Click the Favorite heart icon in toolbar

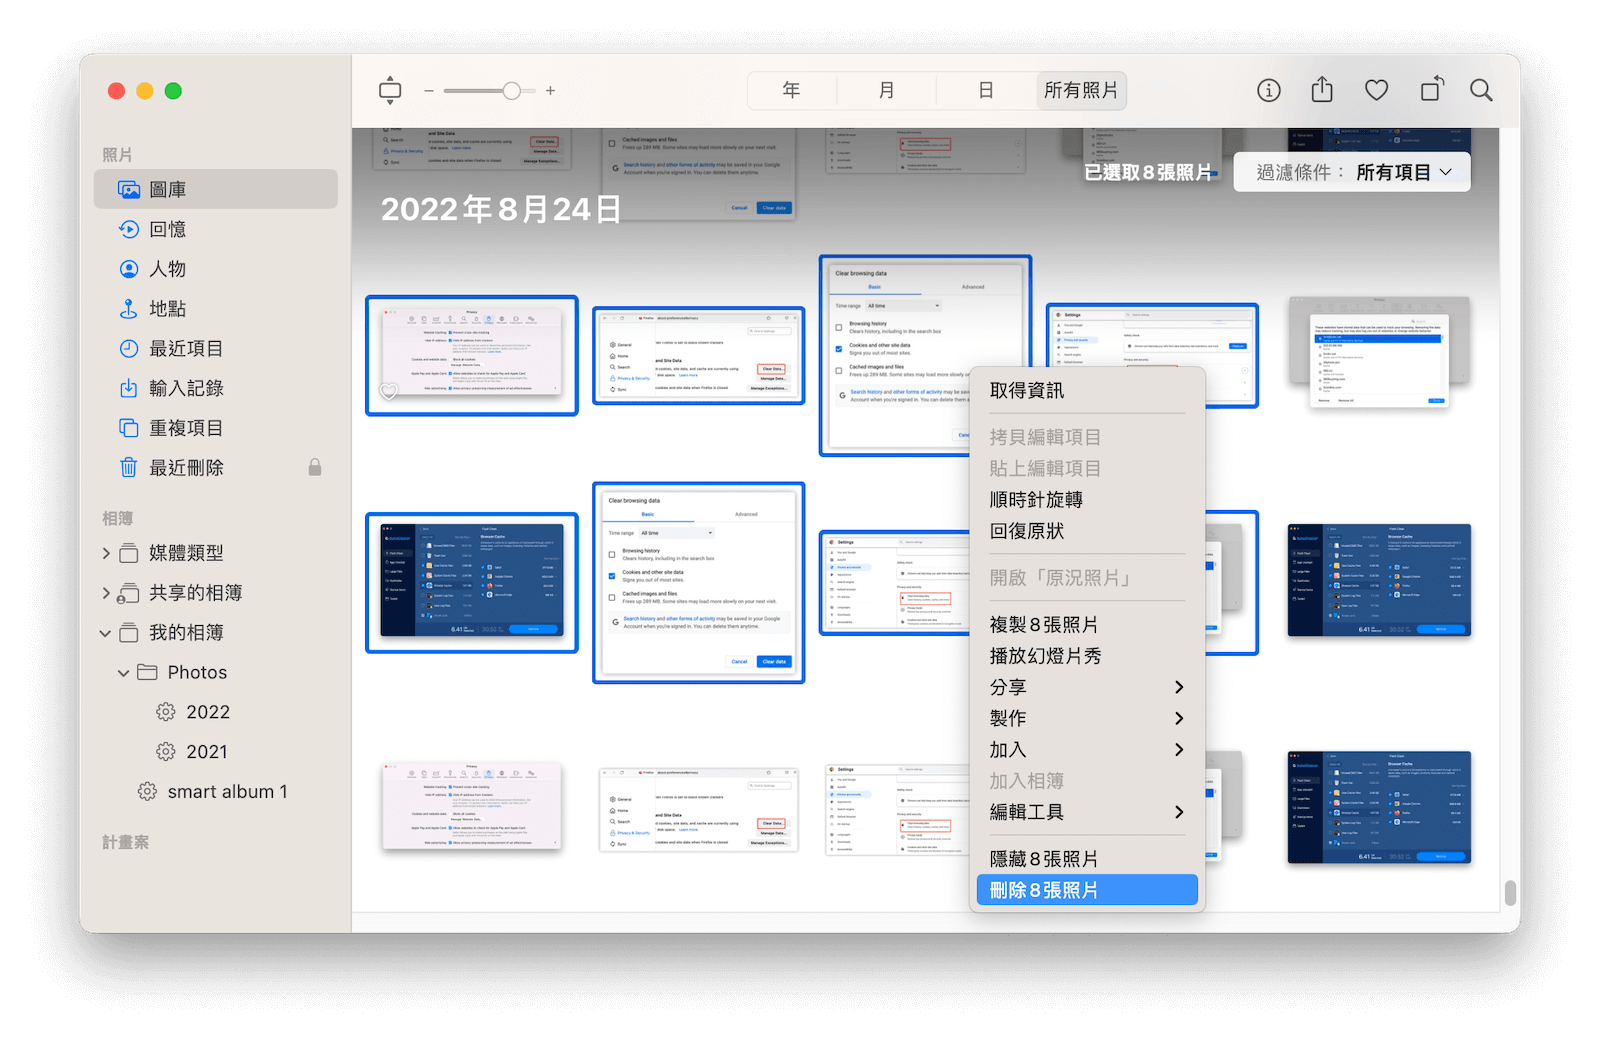coord(1377,91)
